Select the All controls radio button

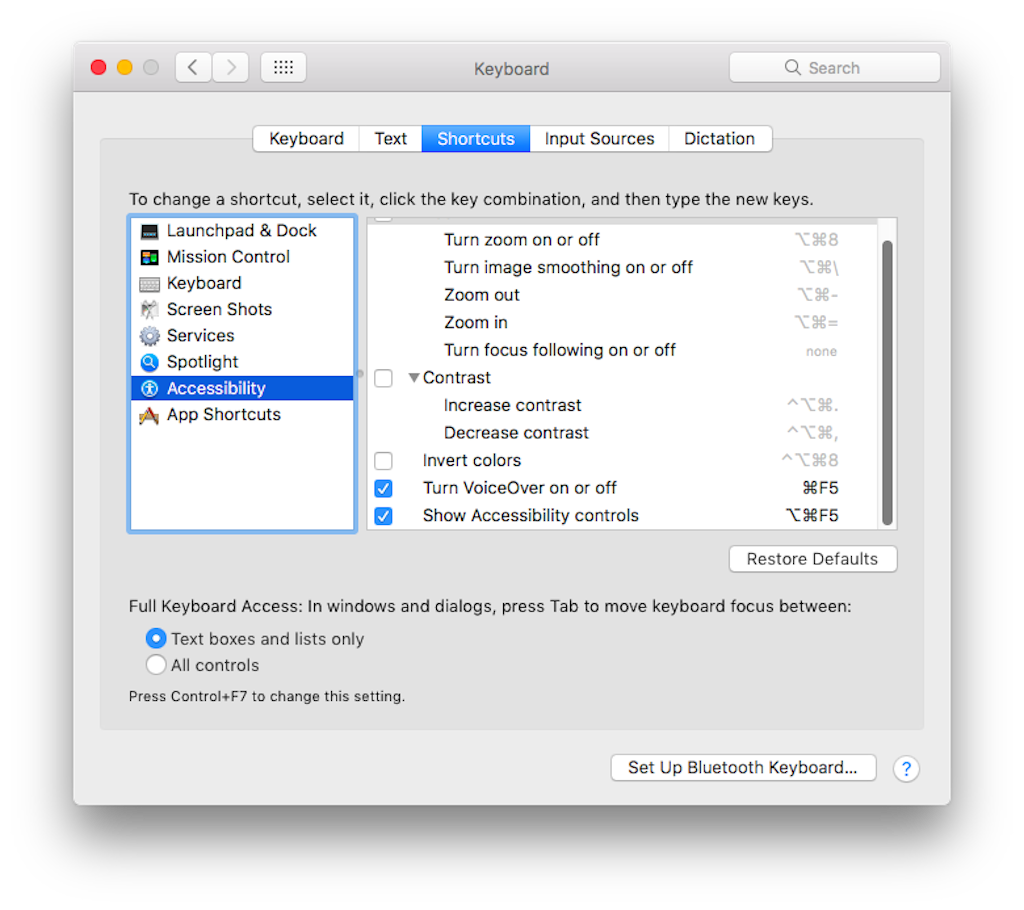click(x=156, y=664)
